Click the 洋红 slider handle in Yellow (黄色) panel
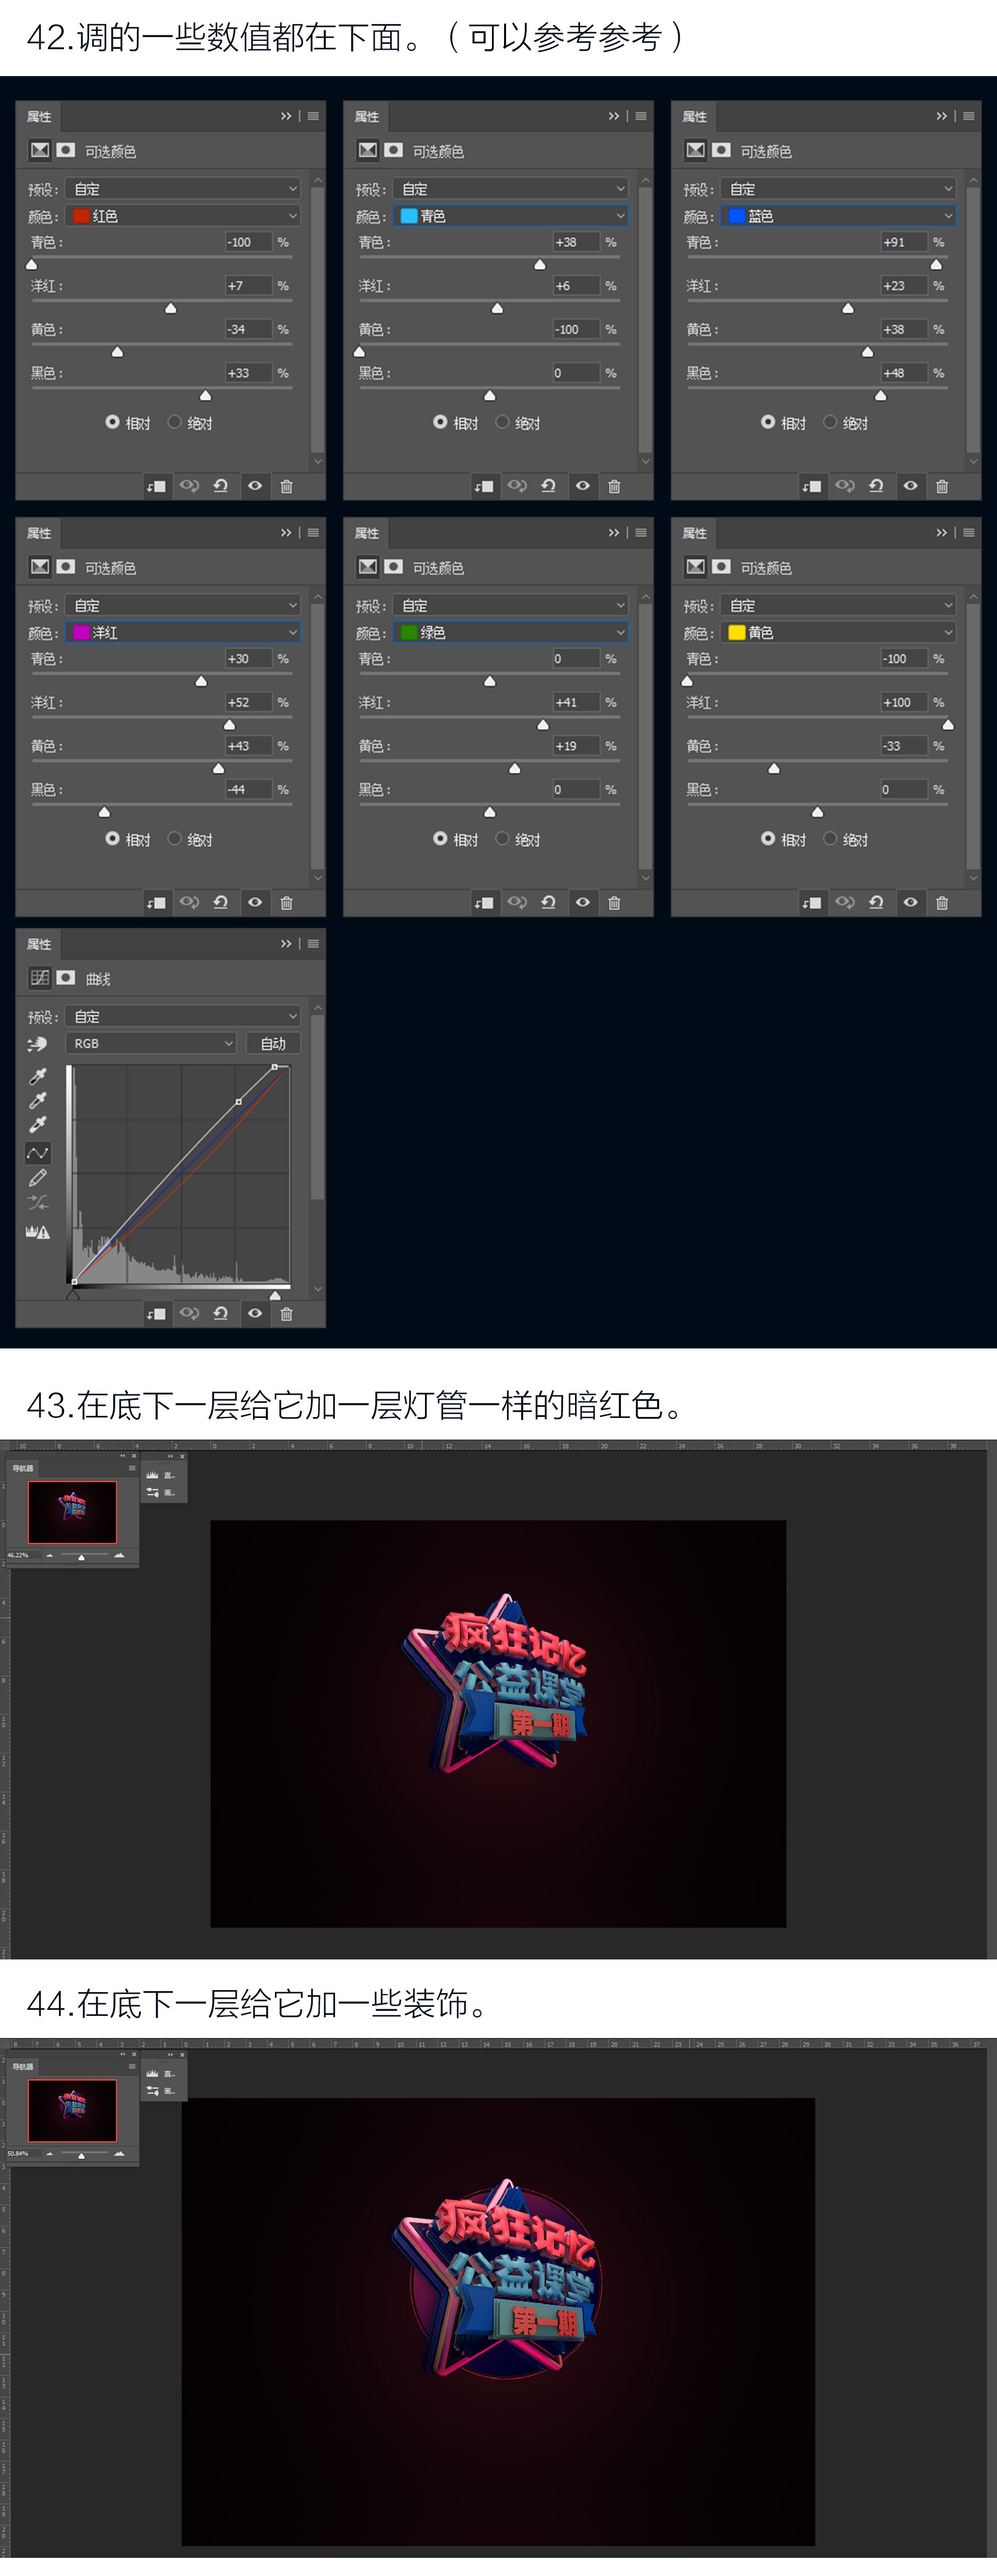Image resolution: width=997 pixels, height=2576 pixels. (947, 725)
